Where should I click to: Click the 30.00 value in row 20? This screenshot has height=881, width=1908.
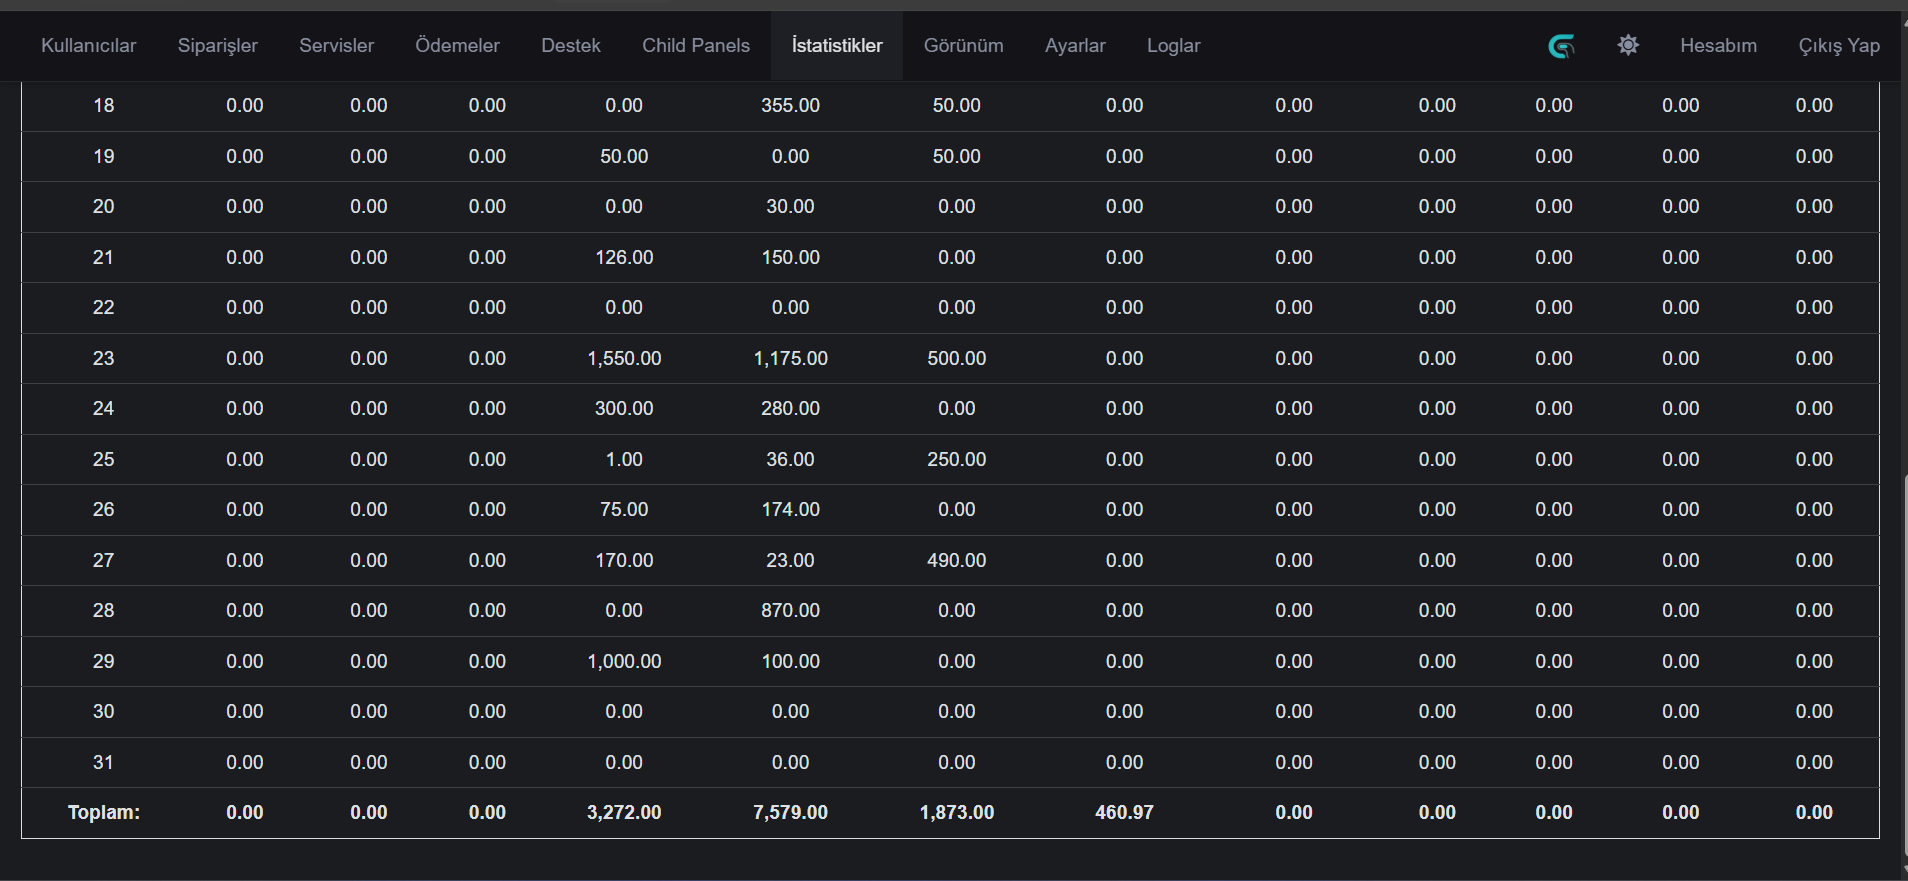[790, 207]
